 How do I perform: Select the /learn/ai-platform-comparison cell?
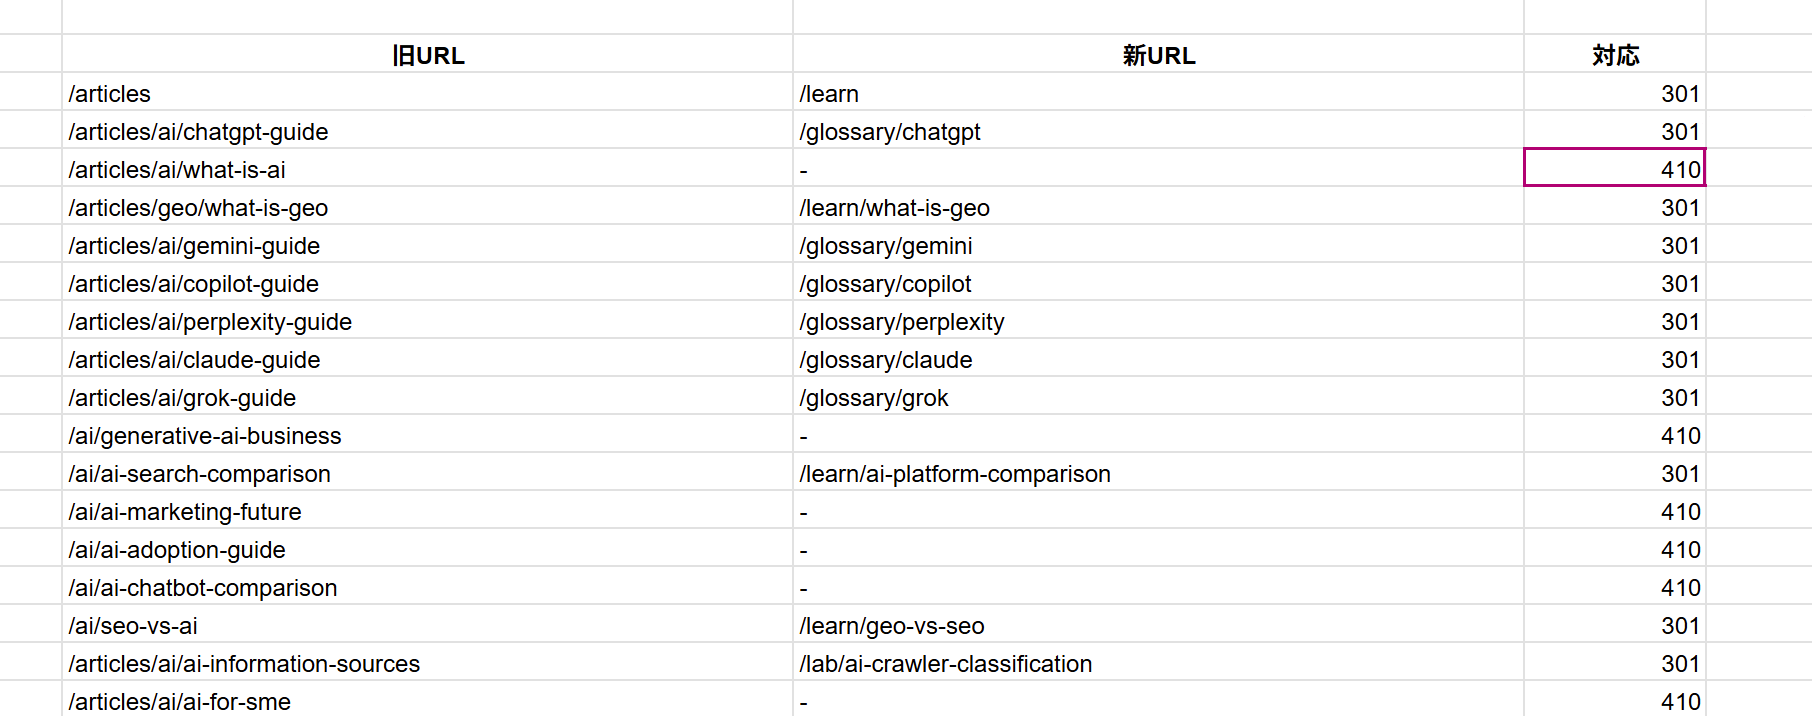click(x=1158, y=473)
